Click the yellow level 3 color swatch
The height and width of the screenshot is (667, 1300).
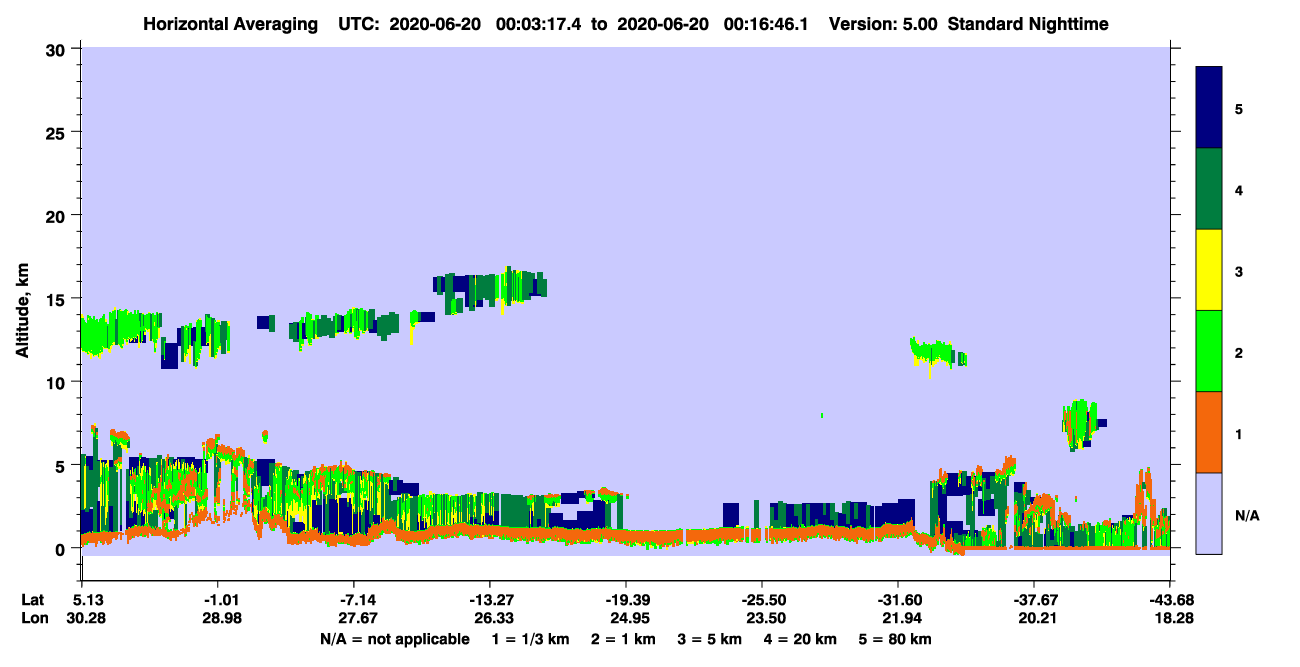pyautogui.click(x=1209, y=270)
